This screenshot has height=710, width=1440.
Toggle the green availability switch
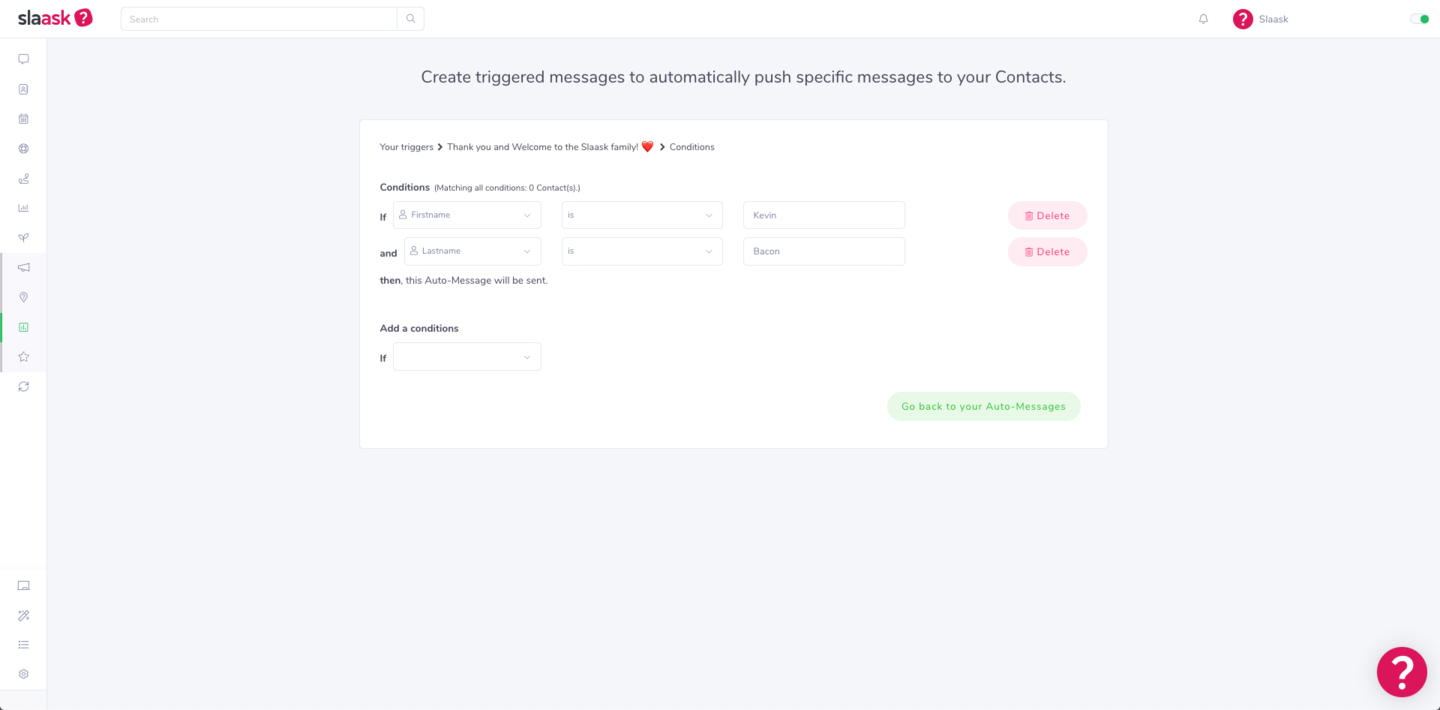pyautogui.click(x=1418, y=19)
